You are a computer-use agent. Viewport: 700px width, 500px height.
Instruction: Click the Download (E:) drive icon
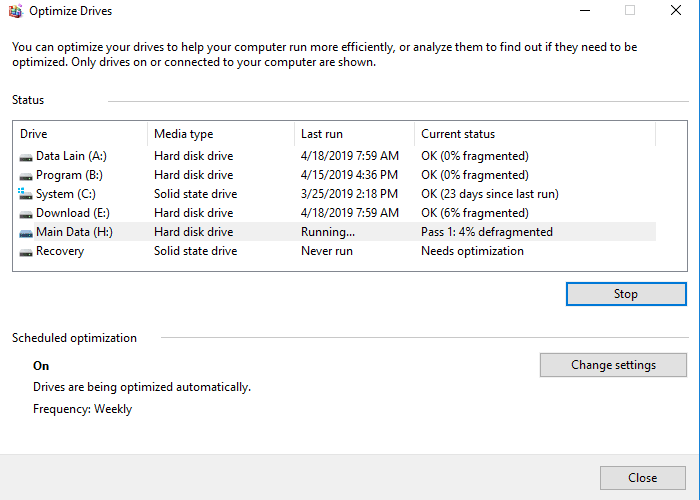point(26,214)
